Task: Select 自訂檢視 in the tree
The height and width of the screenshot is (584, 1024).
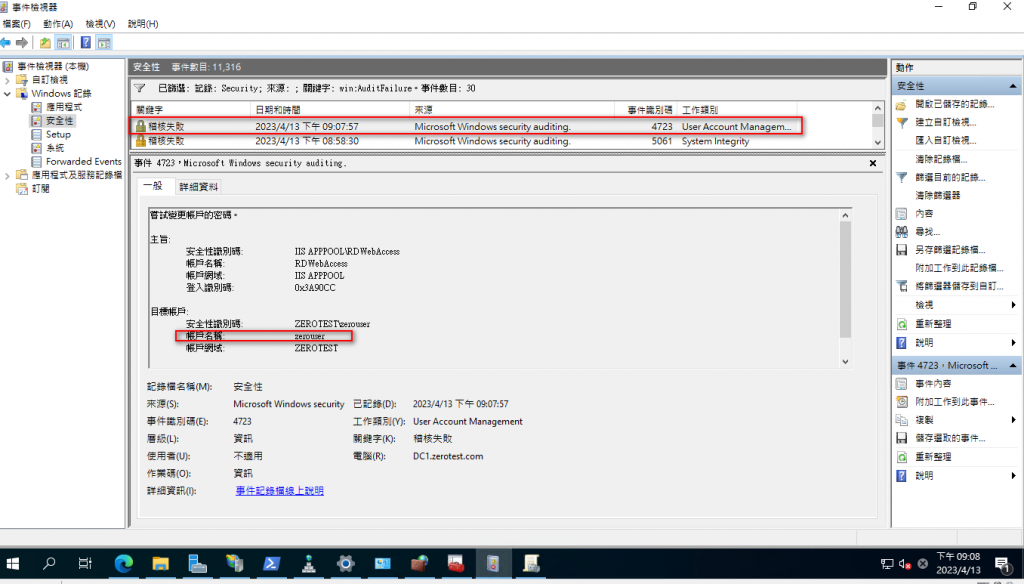Action: point(50,80)
